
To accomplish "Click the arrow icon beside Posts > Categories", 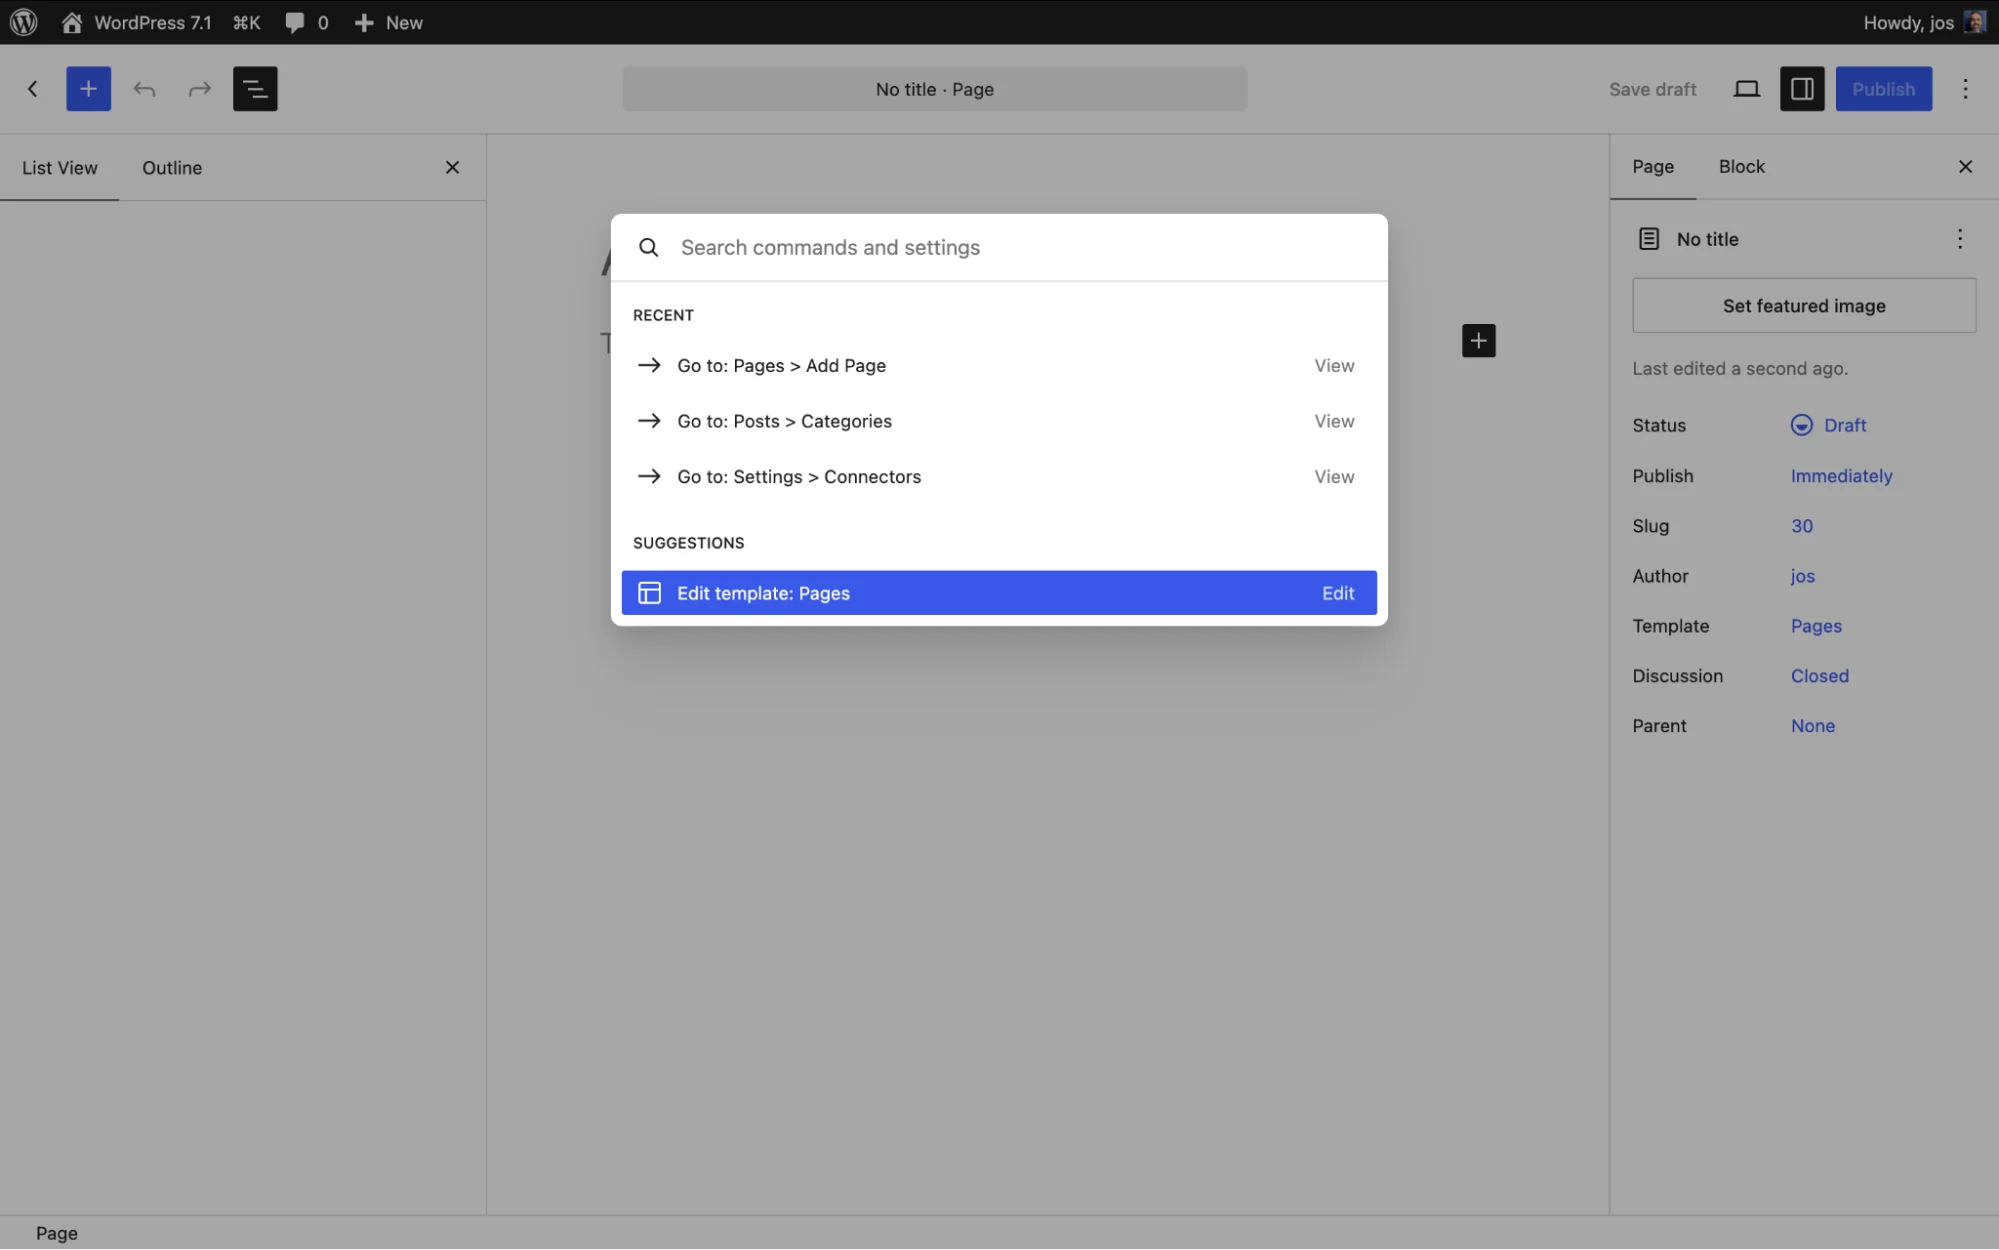I will click(x=649, y=421).
